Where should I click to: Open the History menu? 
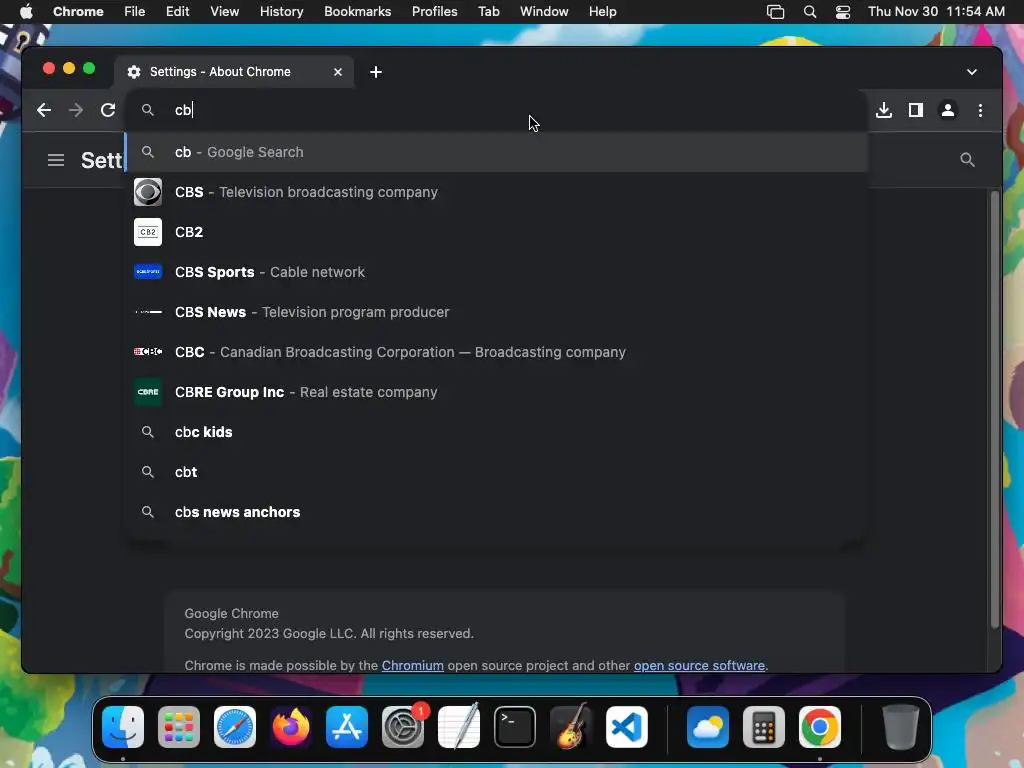click(281, 11)
